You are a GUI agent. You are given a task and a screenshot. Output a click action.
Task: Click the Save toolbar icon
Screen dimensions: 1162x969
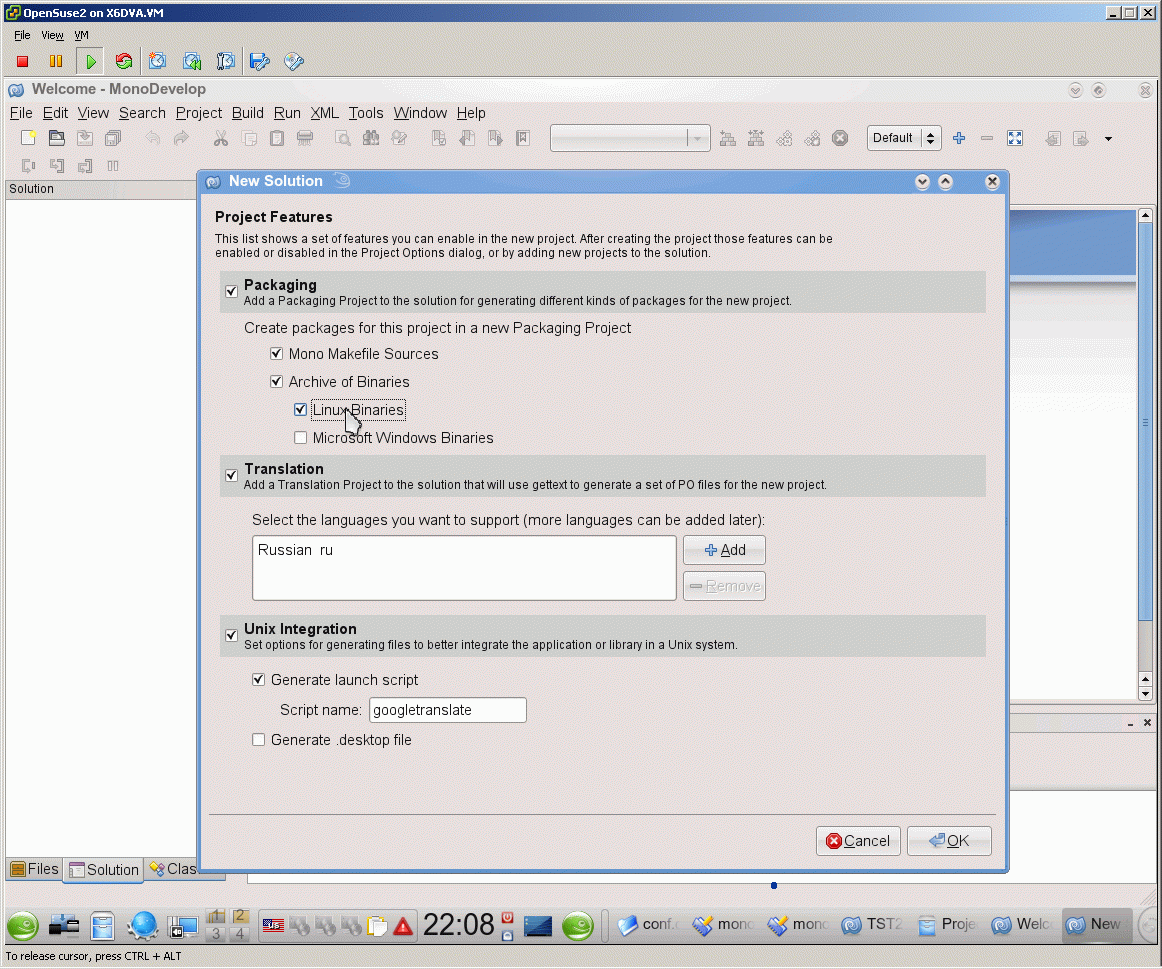[x=84, y=138]
